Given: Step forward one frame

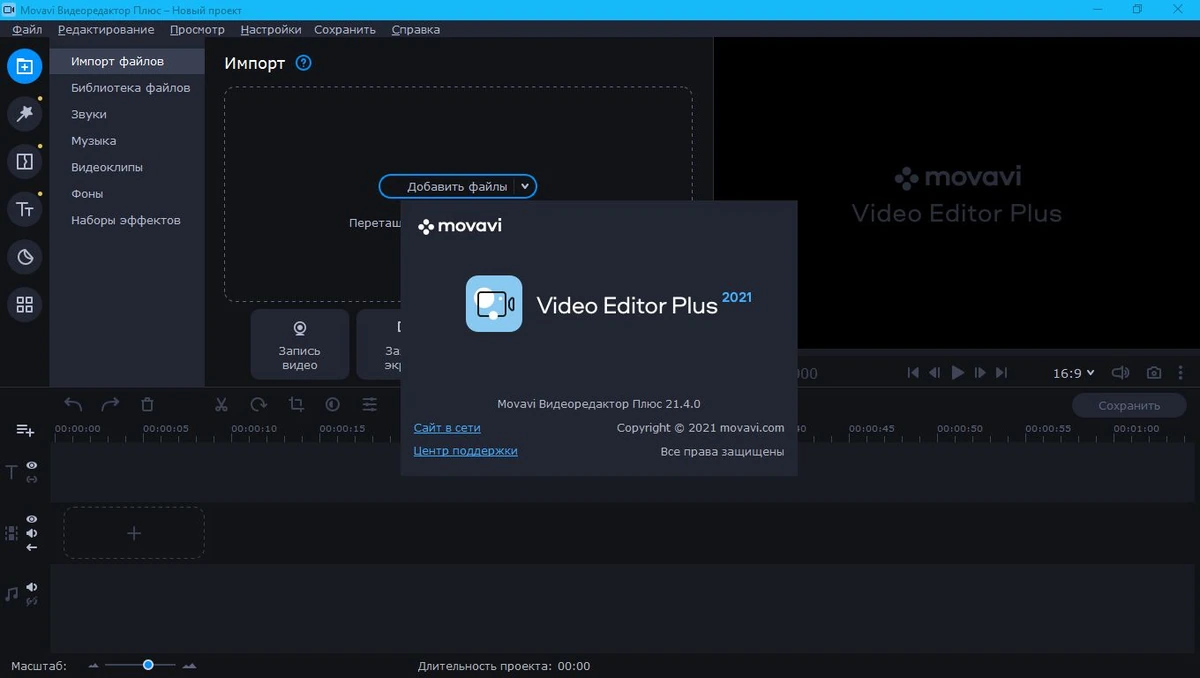Looking at the screenshot, I should click(x=980, y=373).
